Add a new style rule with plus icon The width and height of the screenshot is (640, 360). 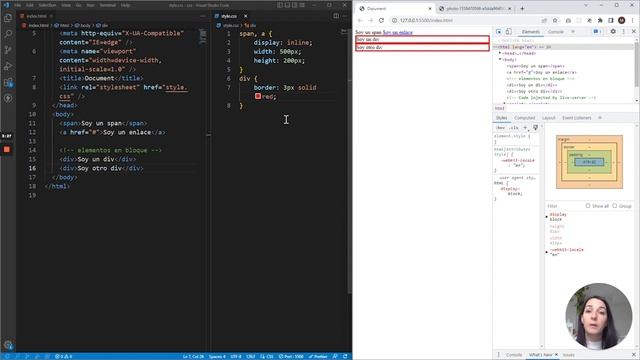[x=525, y=128]
